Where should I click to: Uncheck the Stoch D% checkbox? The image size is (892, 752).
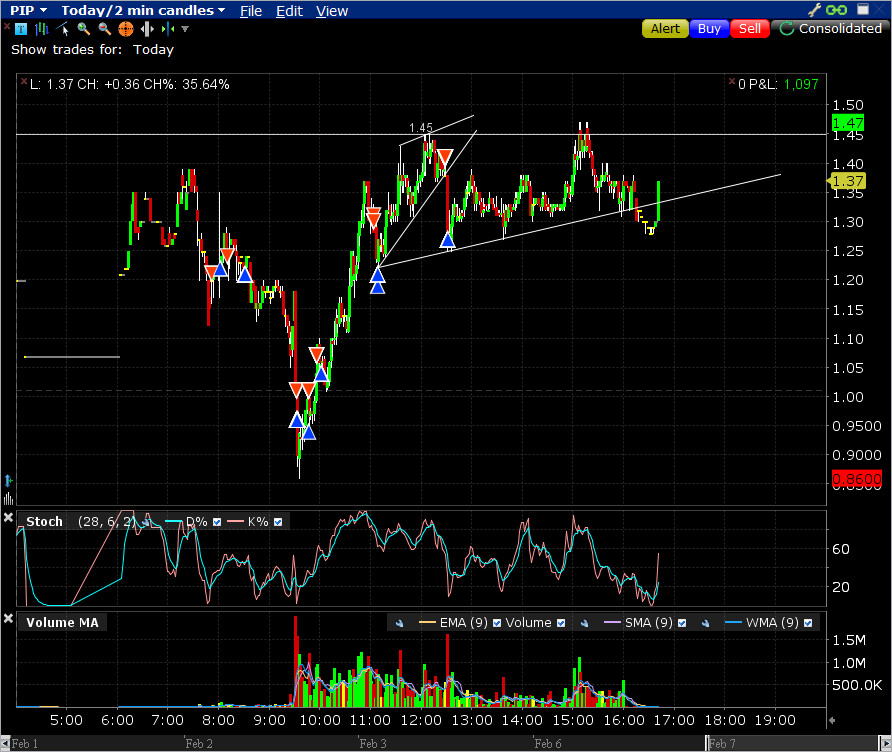pyautogui.click(x=217, y=522)
